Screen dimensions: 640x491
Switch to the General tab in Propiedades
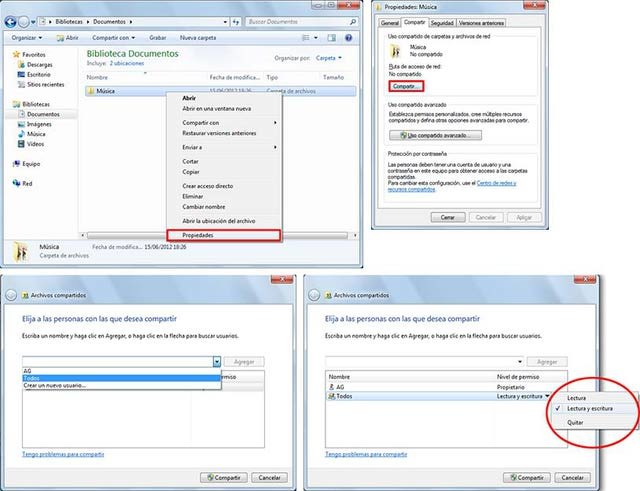click(389, 23)
